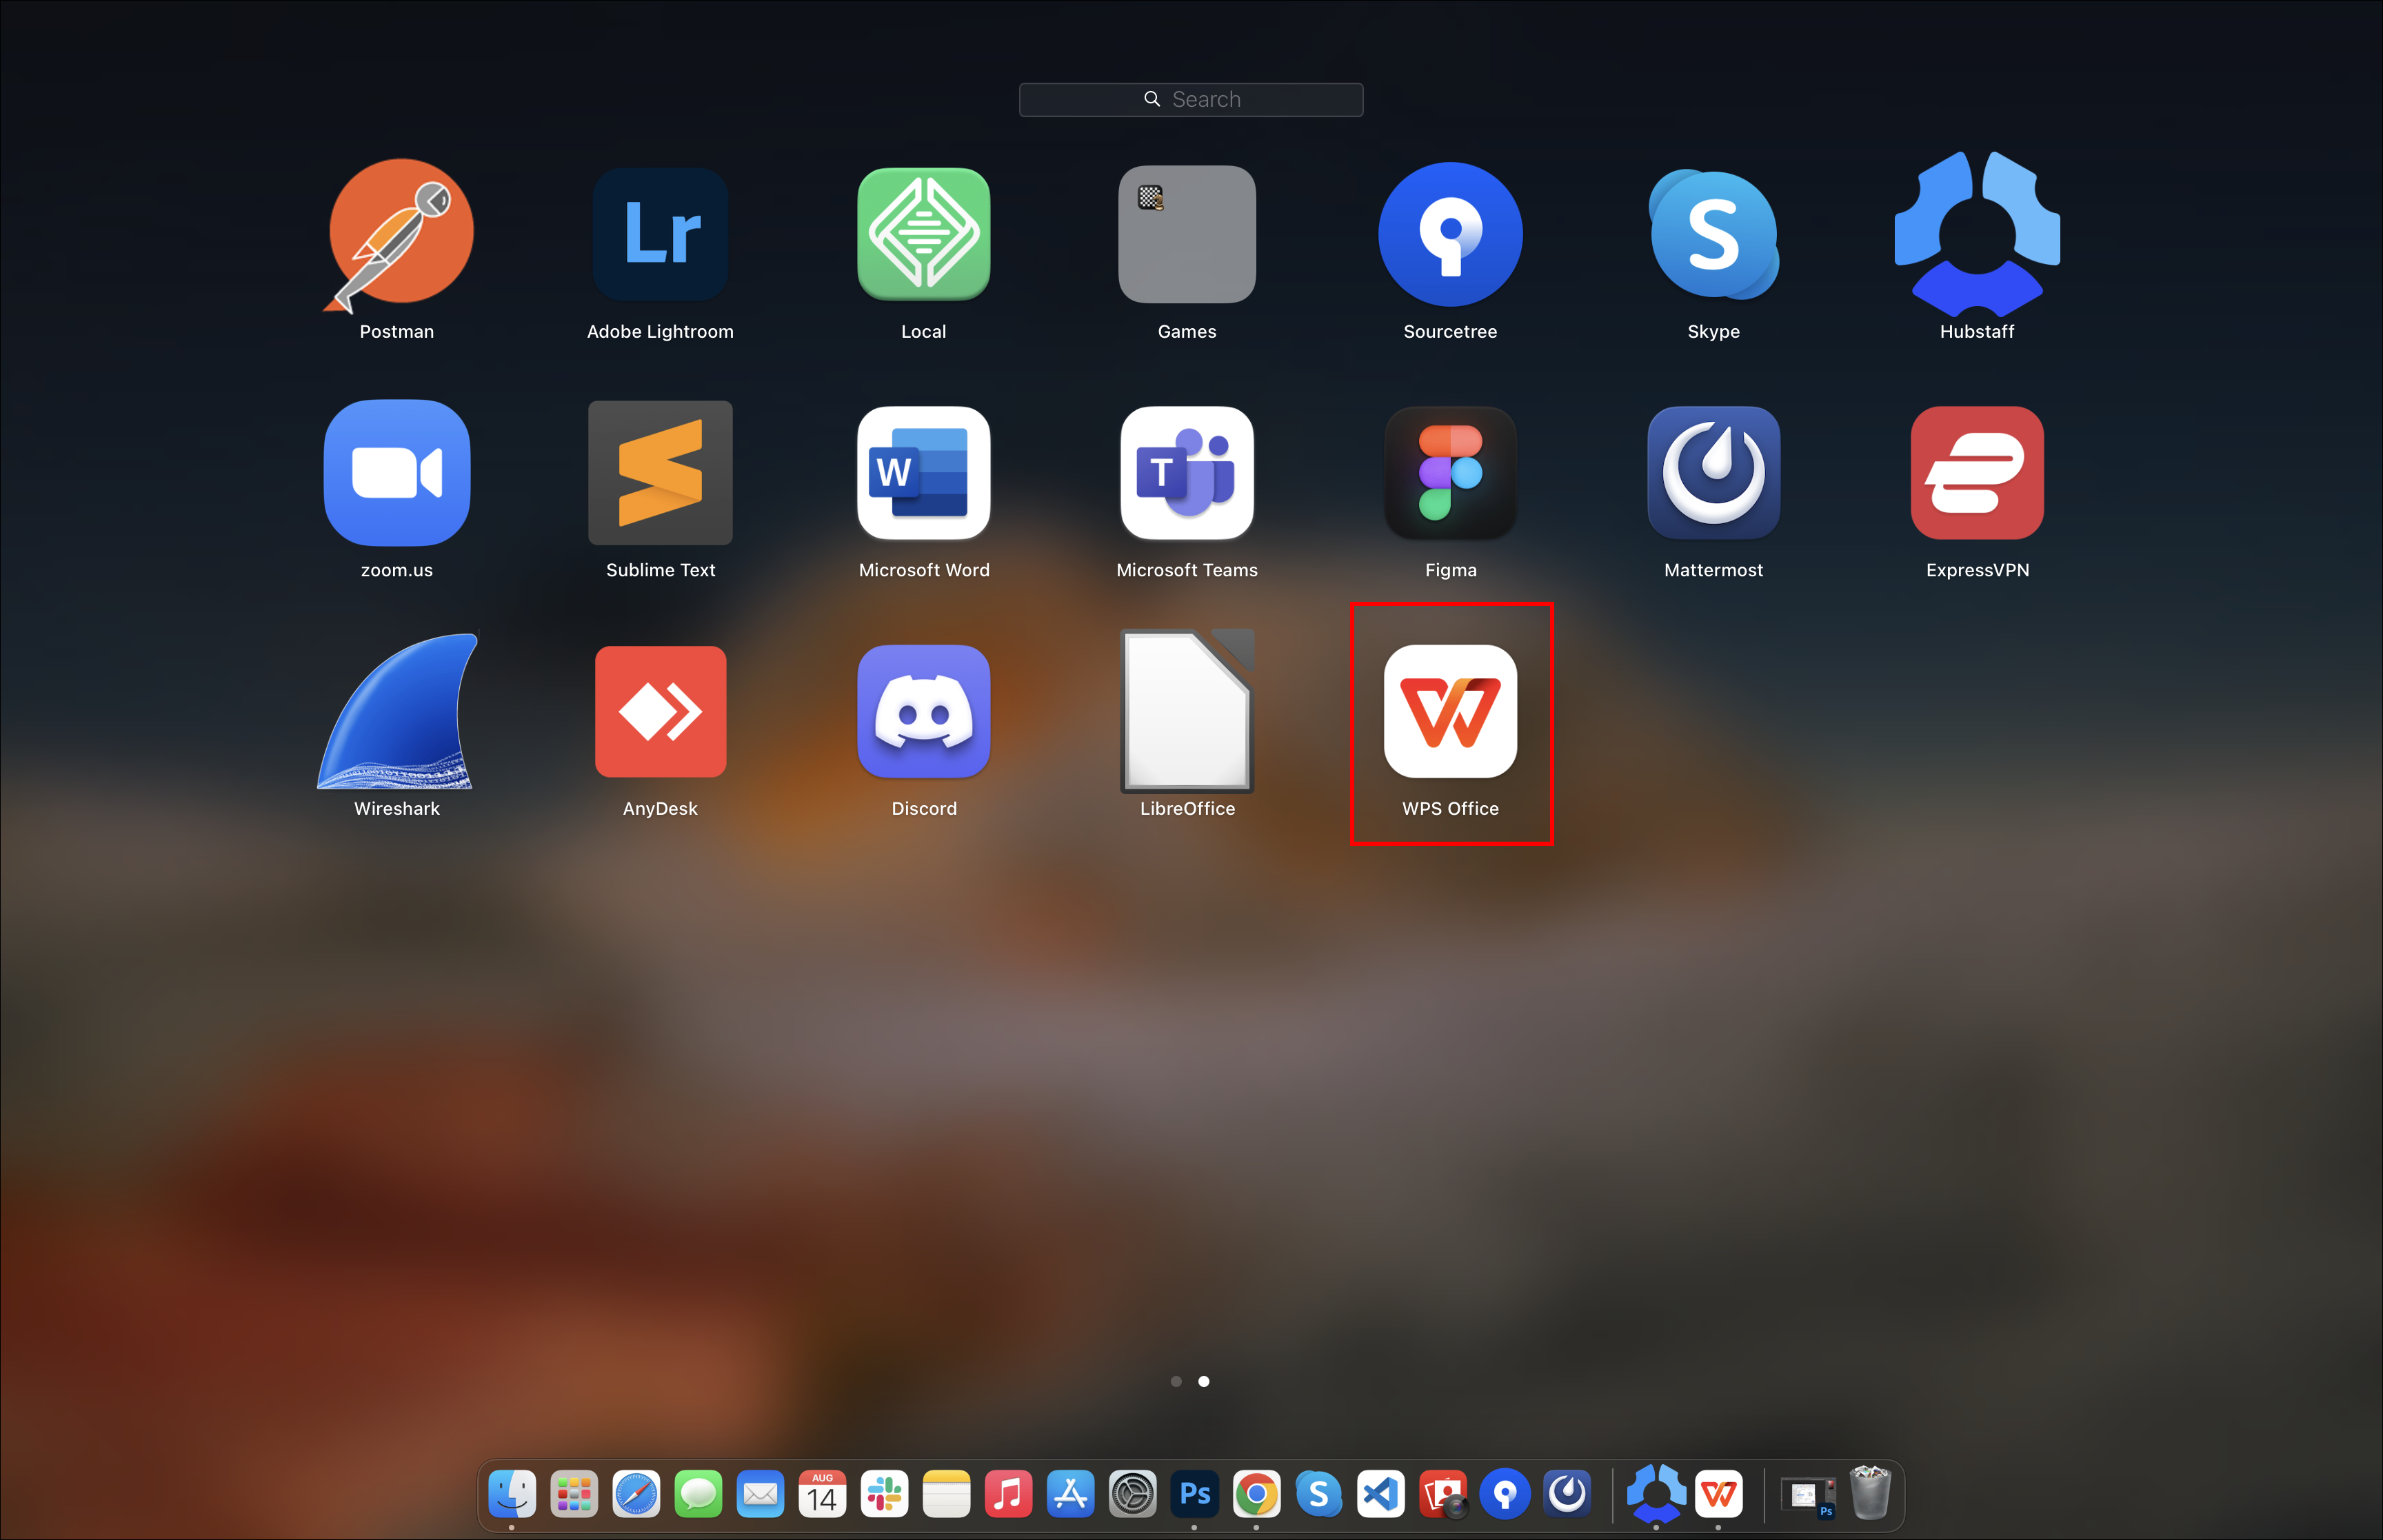The height and width of the screenshot is (1540, 2383).
Task: Launch Sublime Text
Action: click(x=660, y=473)
